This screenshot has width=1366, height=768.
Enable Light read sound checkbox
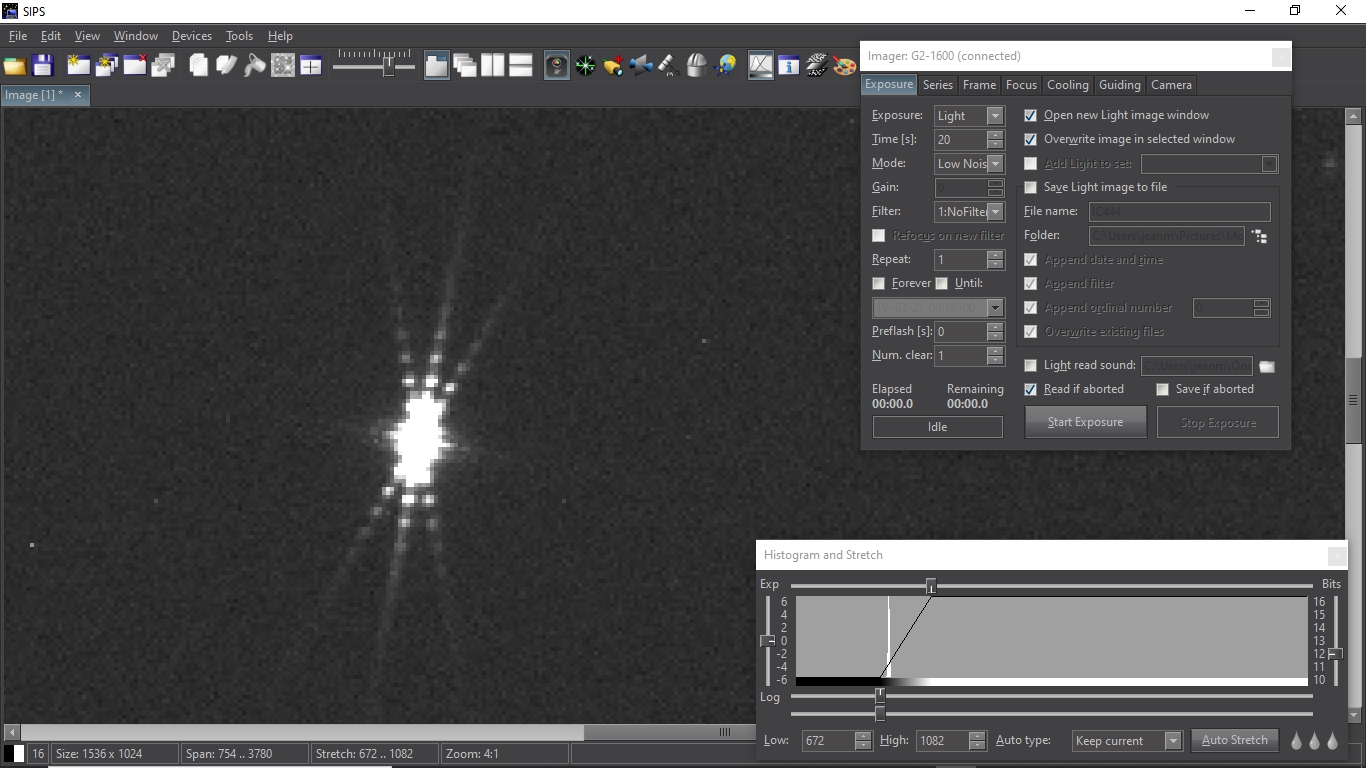[x=1030, y=365]
